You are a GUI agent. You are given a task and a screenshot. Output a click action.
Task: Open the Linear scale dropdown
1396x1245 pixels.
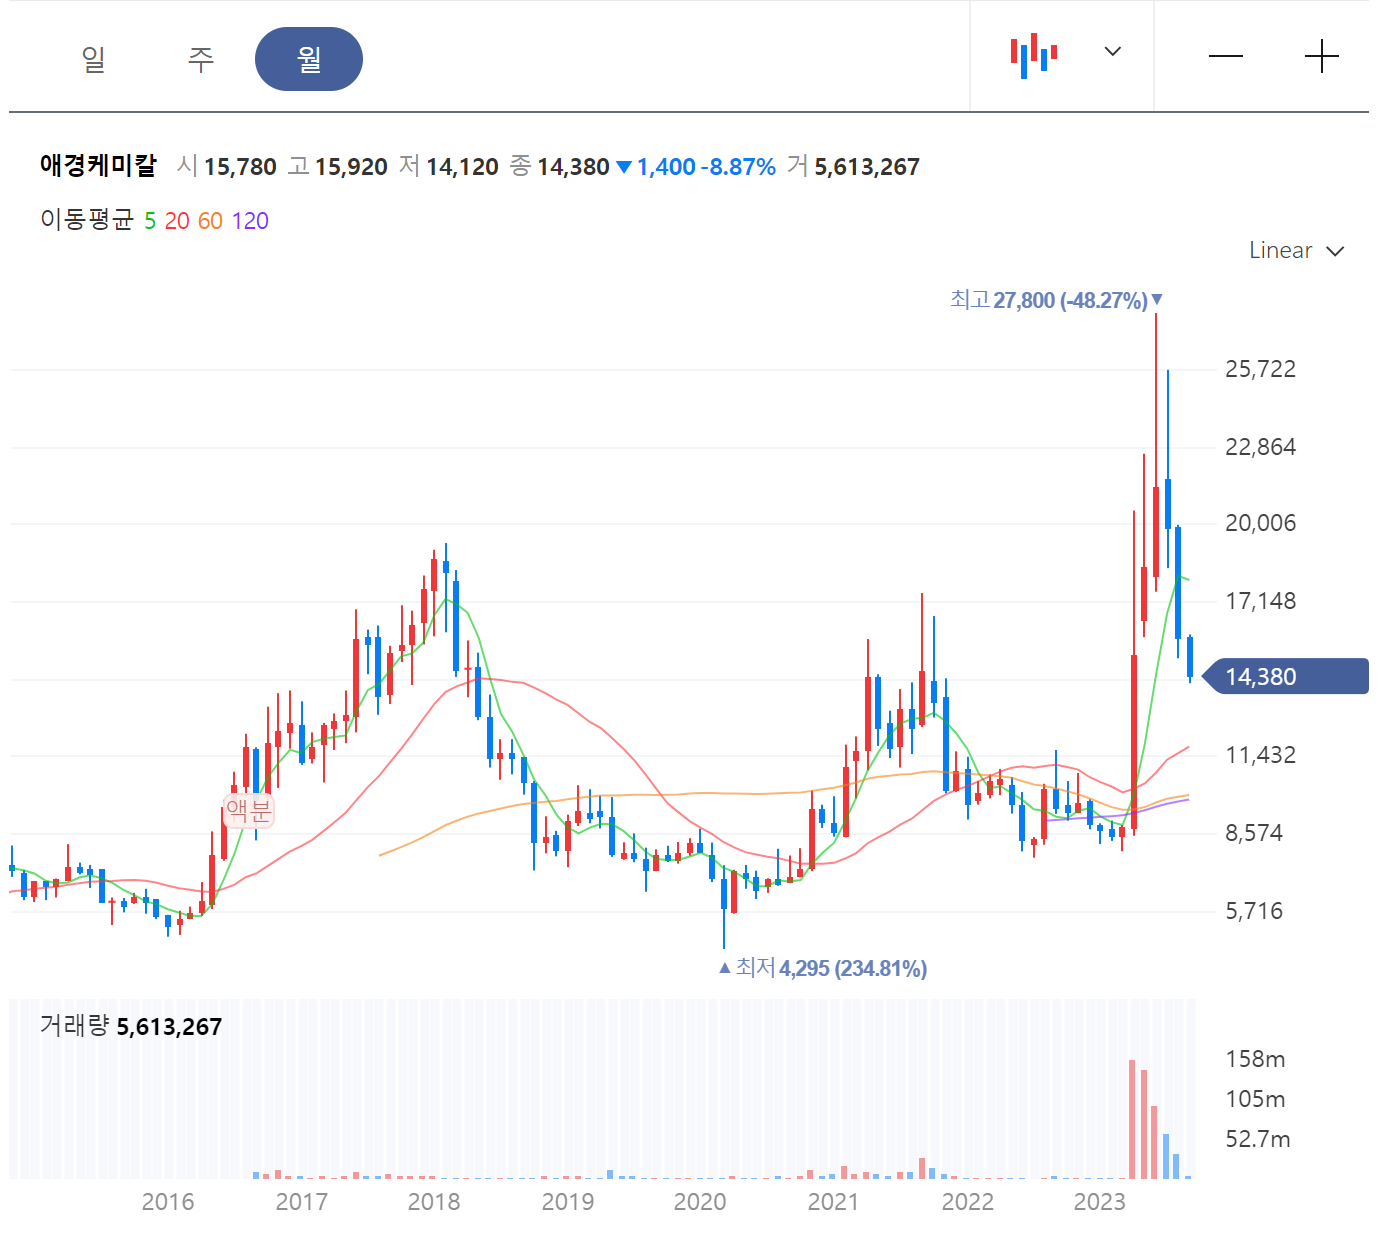click(1296, 250)
